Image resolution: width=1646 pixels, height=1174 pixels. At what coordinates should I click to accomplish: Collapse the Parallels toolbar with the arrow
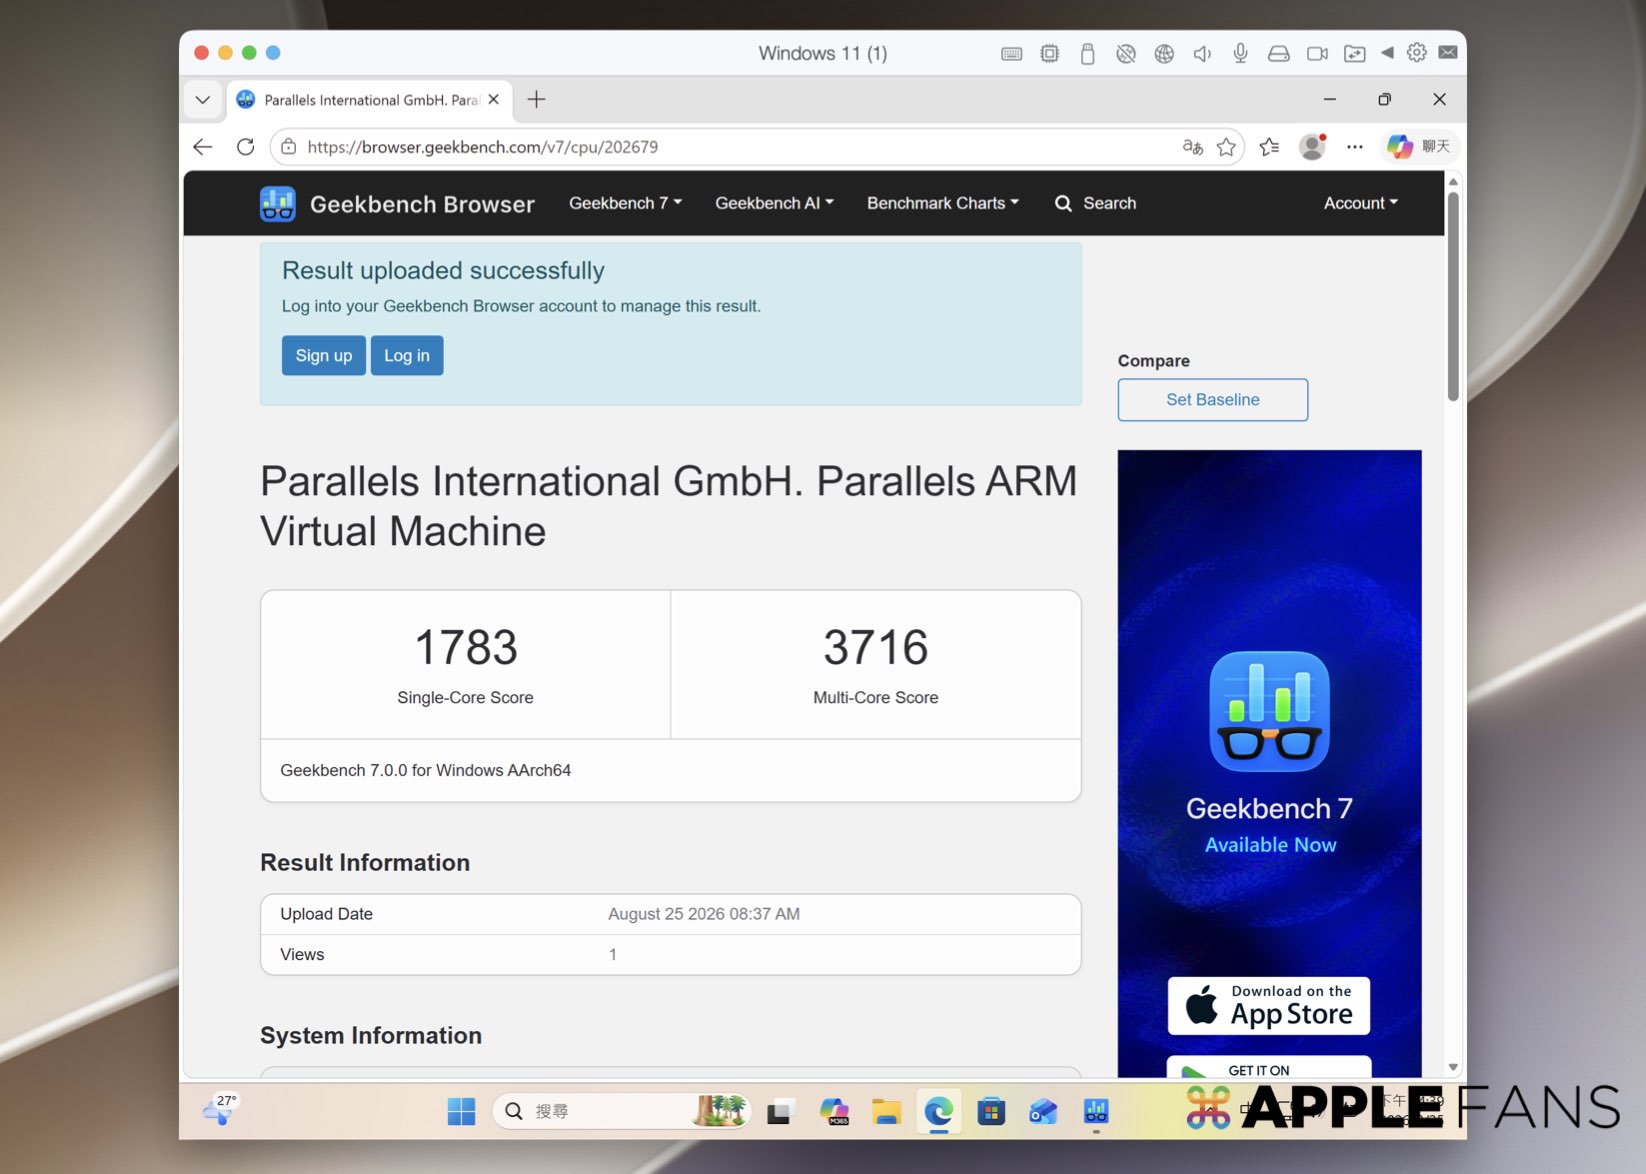point(1387,53)
